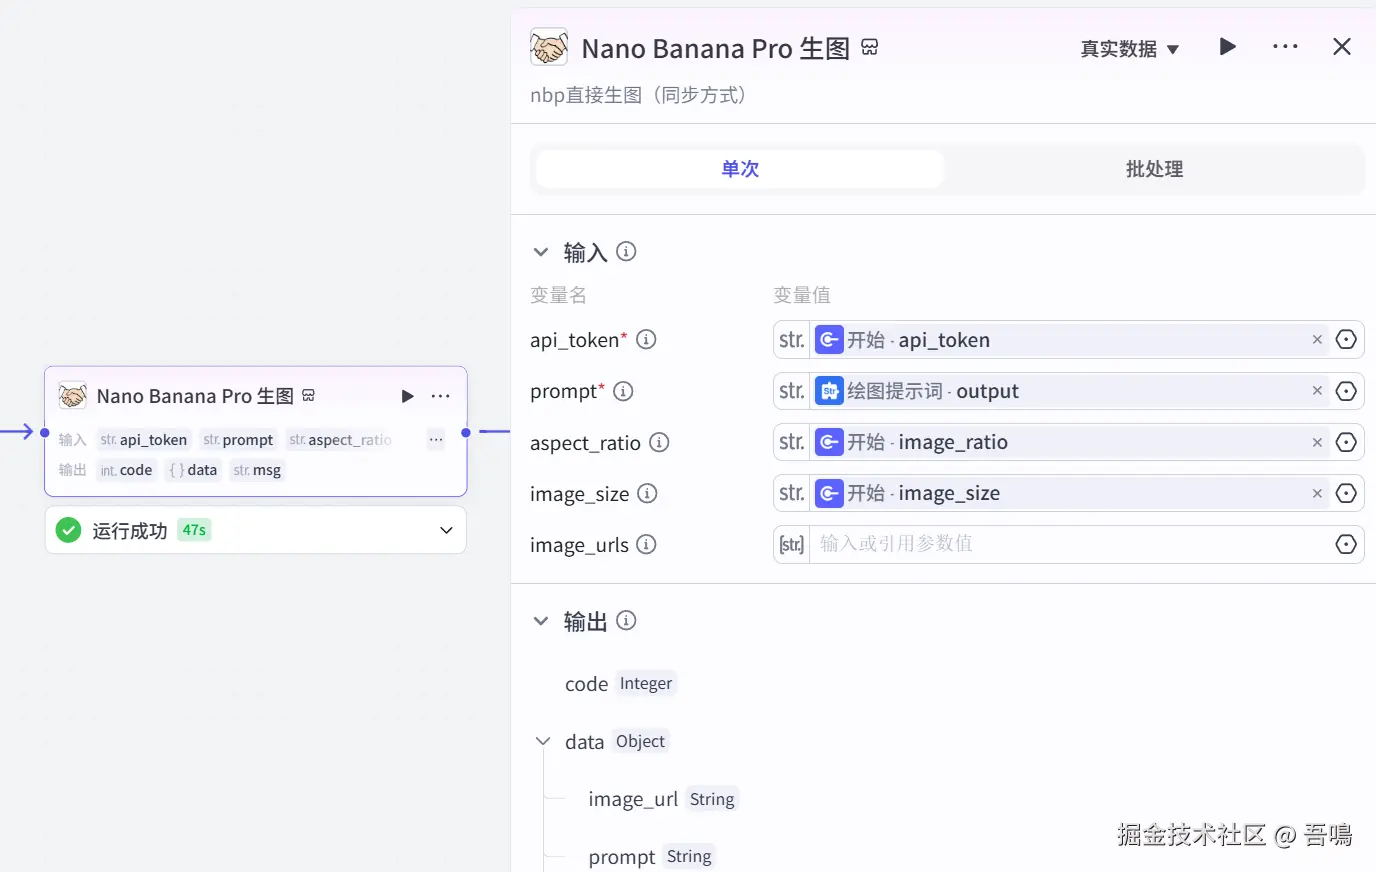Expand the 运行成功 run result bar
Viewport: 1376px width, 872px height.
coord(446,530)
